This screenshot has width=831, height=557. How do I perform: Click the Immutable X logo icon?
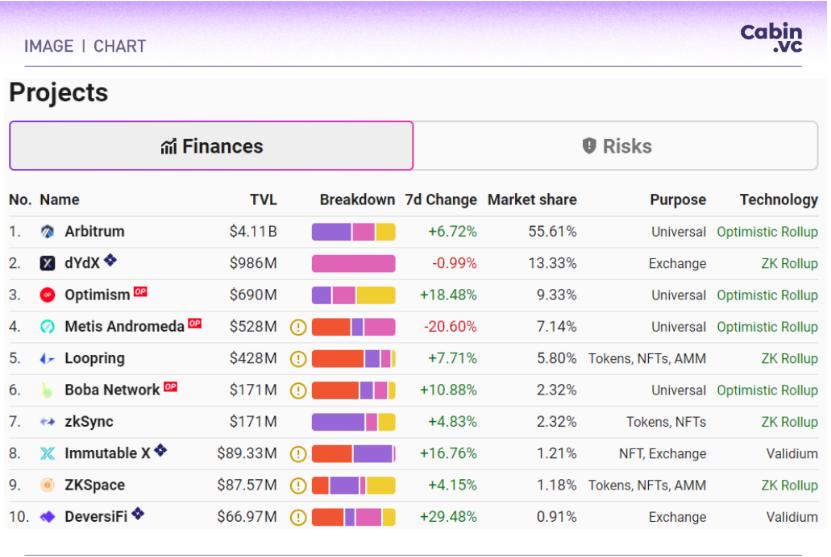click(47, 454)
